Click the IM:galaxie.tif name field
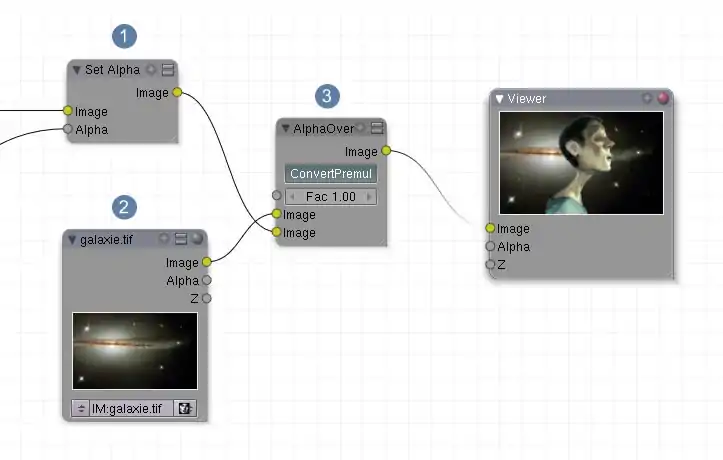Viewport: 723px width, 460px height. pos(131,408)
